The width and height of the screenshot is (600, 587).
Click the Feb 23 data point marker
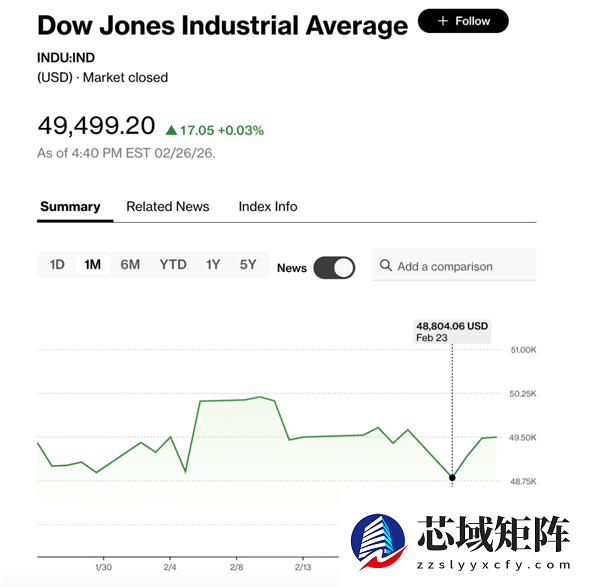[452, 479]
